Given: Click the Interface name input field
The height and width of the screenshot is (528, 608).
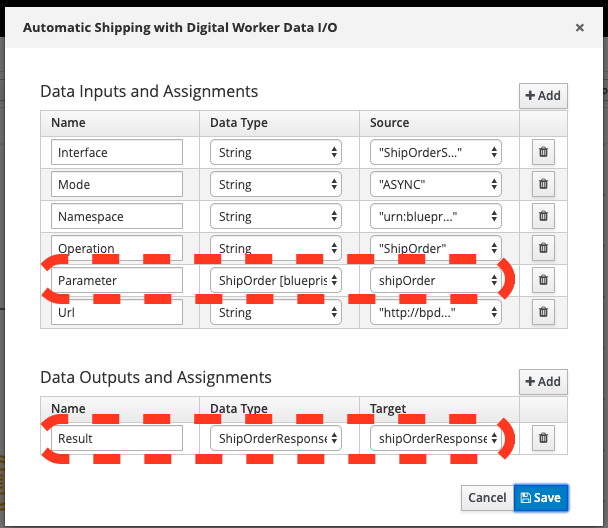Looking at the screenshot, I should pyautogui.click(x=117, y=152).
